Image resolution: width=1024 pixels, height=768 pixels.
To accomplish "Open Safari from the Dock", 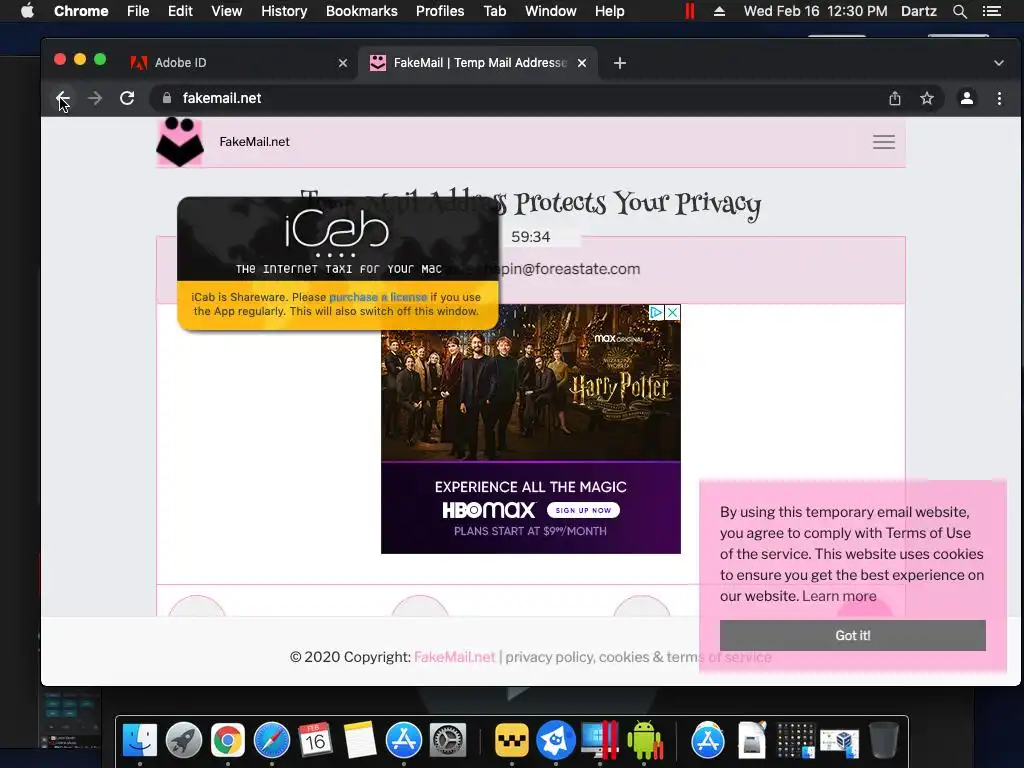I will (x=272, y=741).
